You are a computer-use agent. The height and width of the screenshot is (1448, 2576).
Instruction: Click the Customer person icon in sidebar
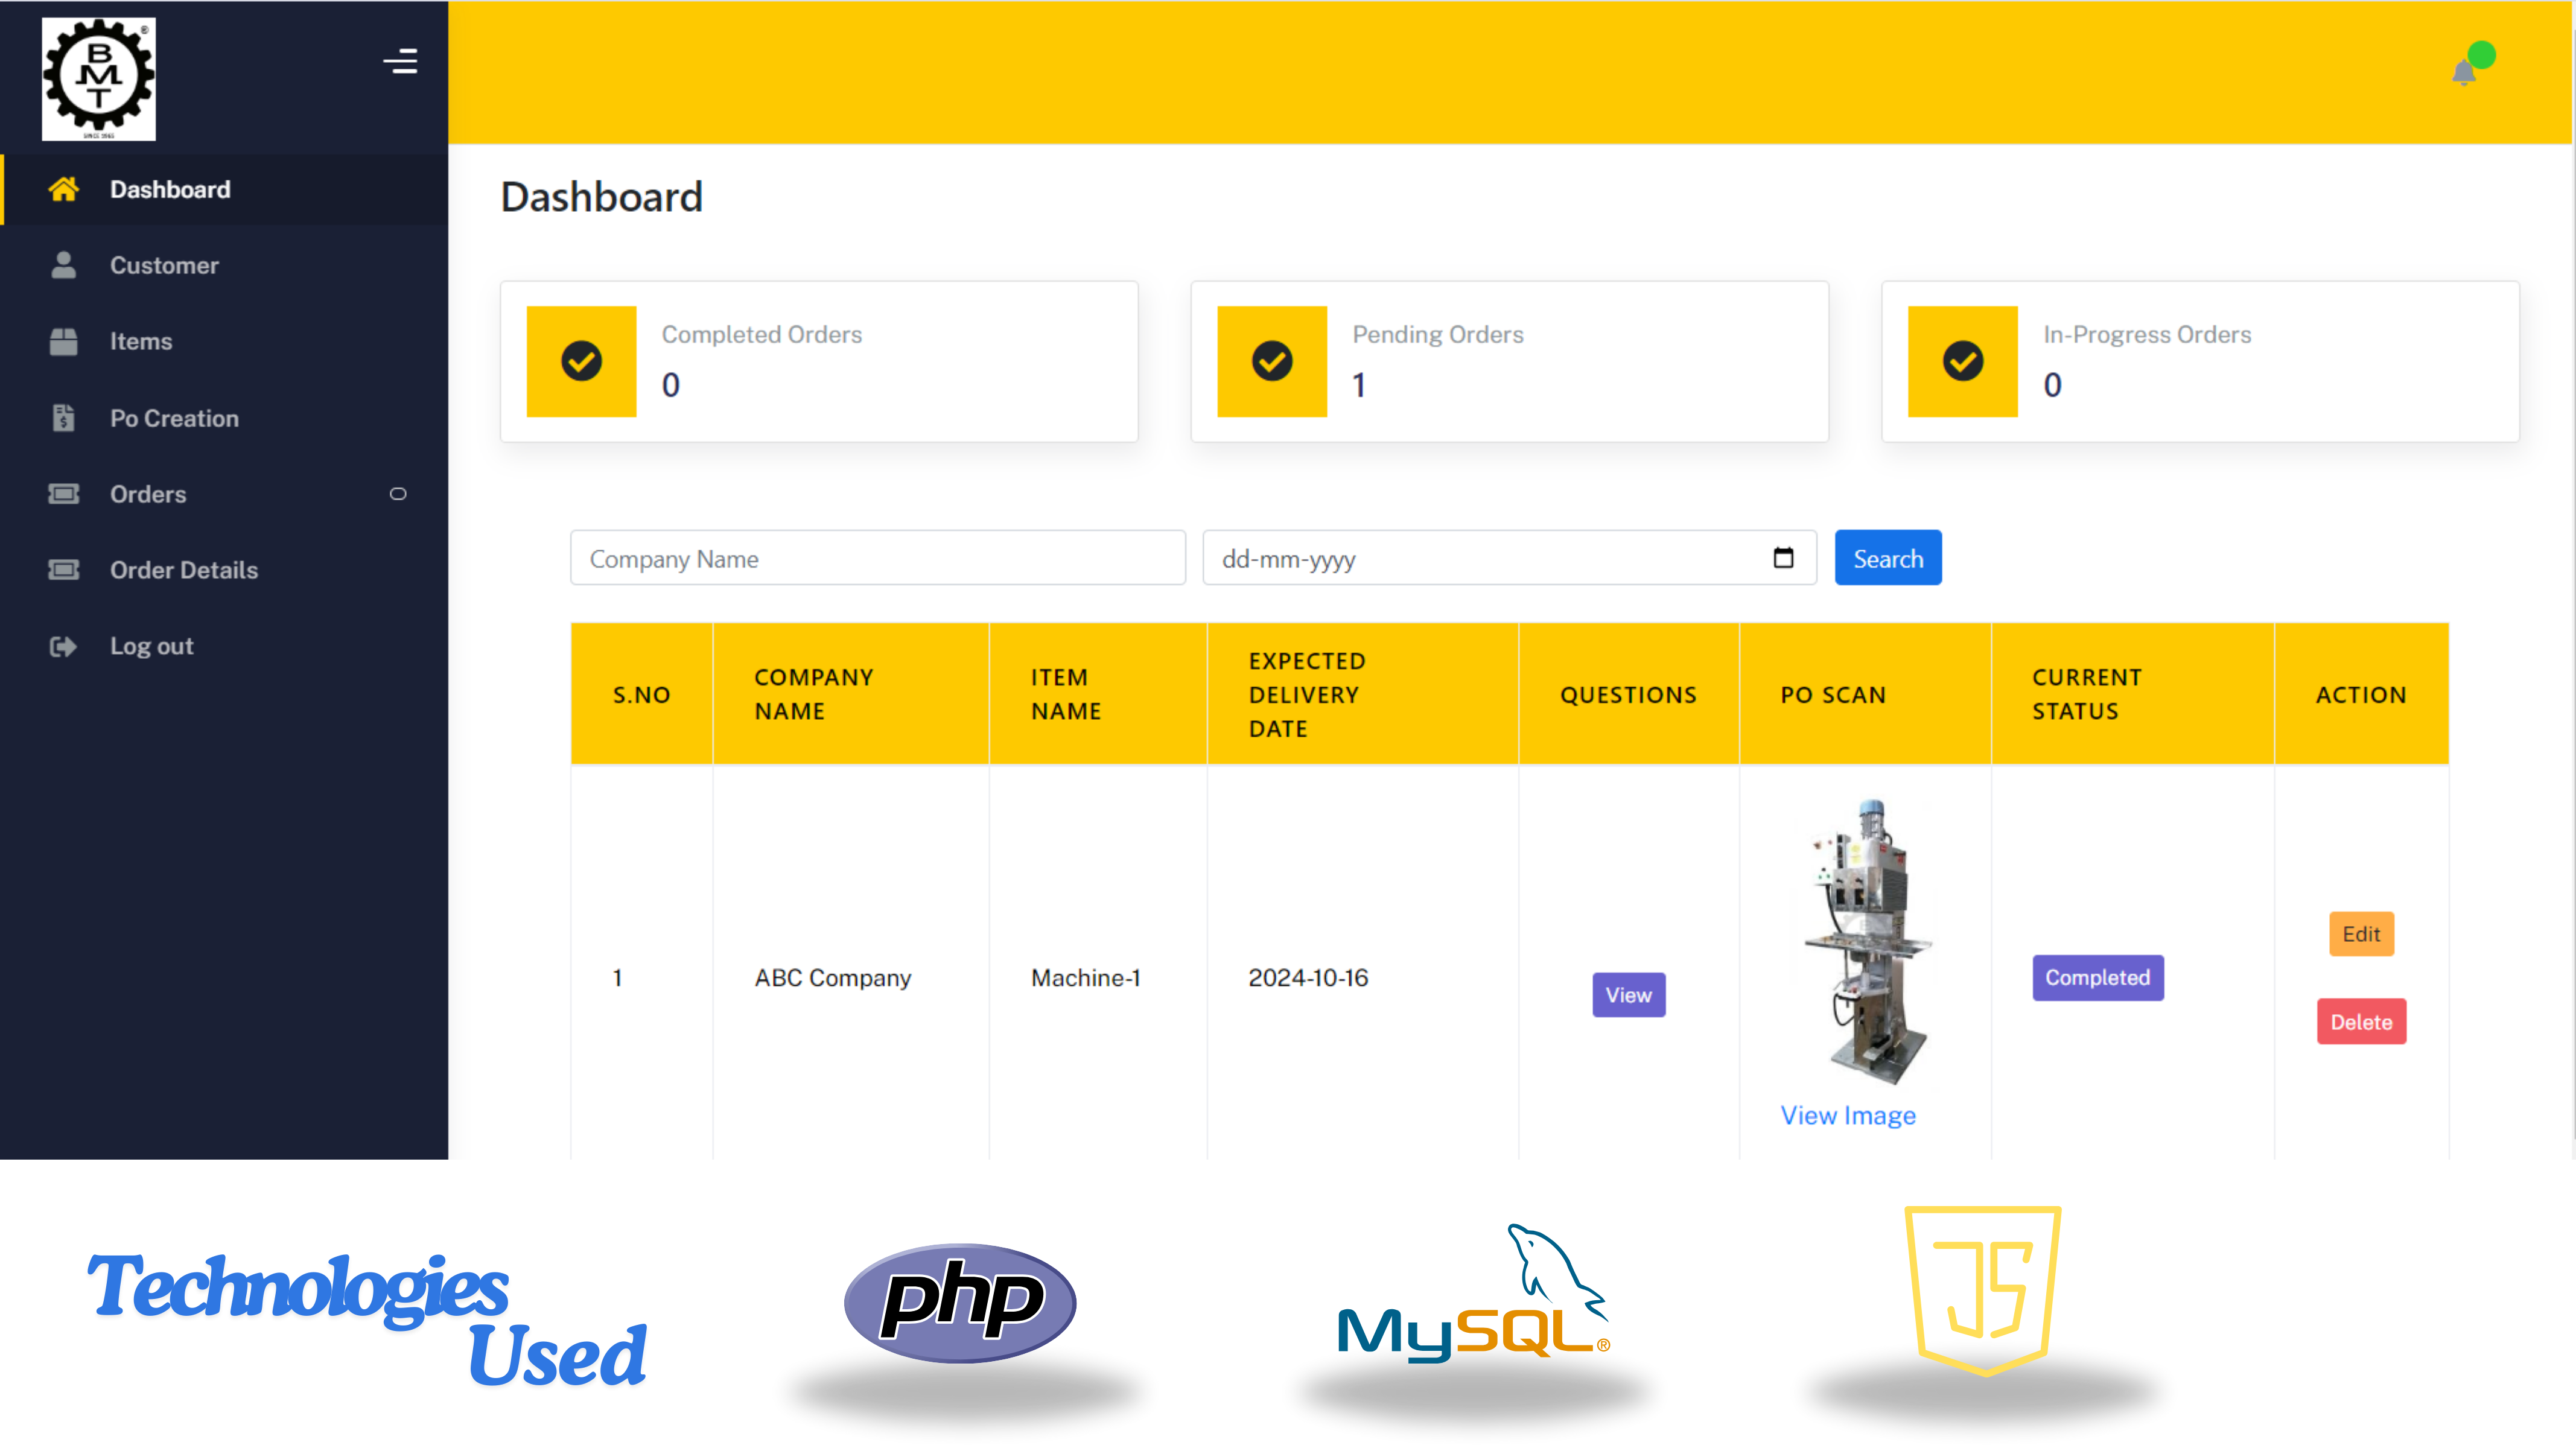[x=63, y=265]
